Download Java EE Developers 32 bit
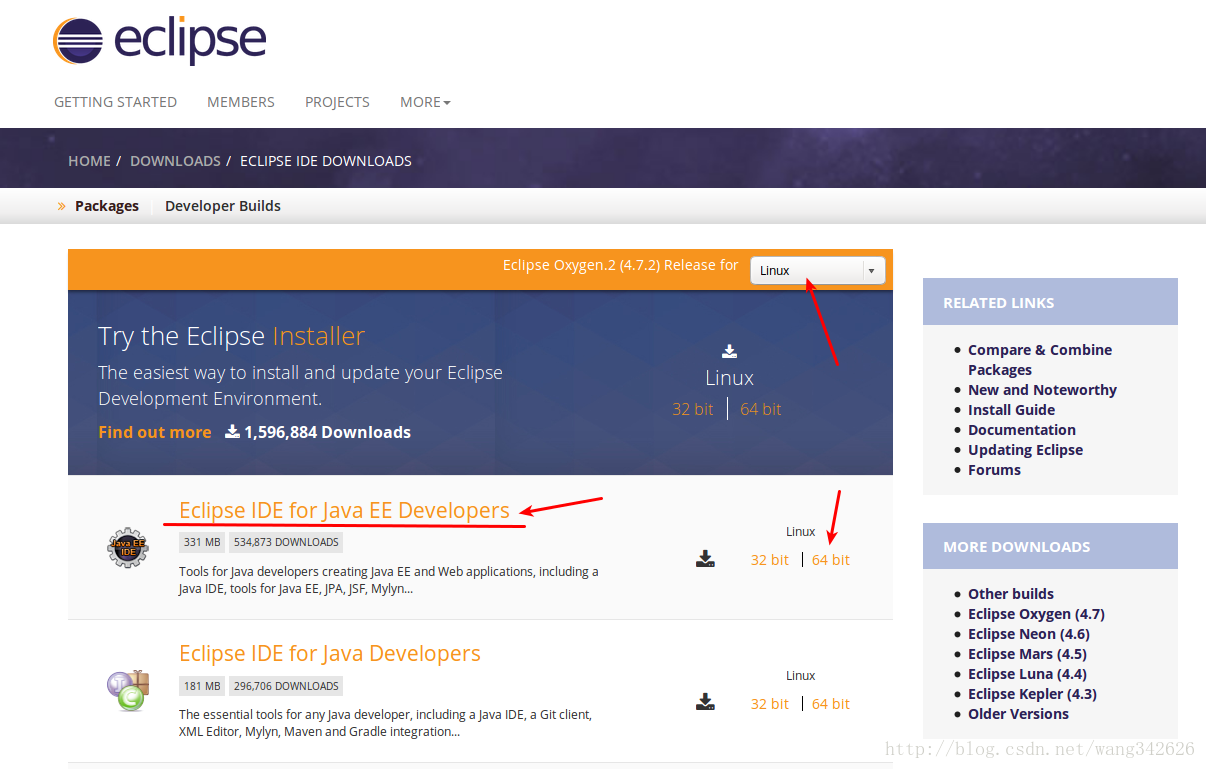Viewport: 1206px width, 769px height. pyautogui.click(x=770, y=560)
